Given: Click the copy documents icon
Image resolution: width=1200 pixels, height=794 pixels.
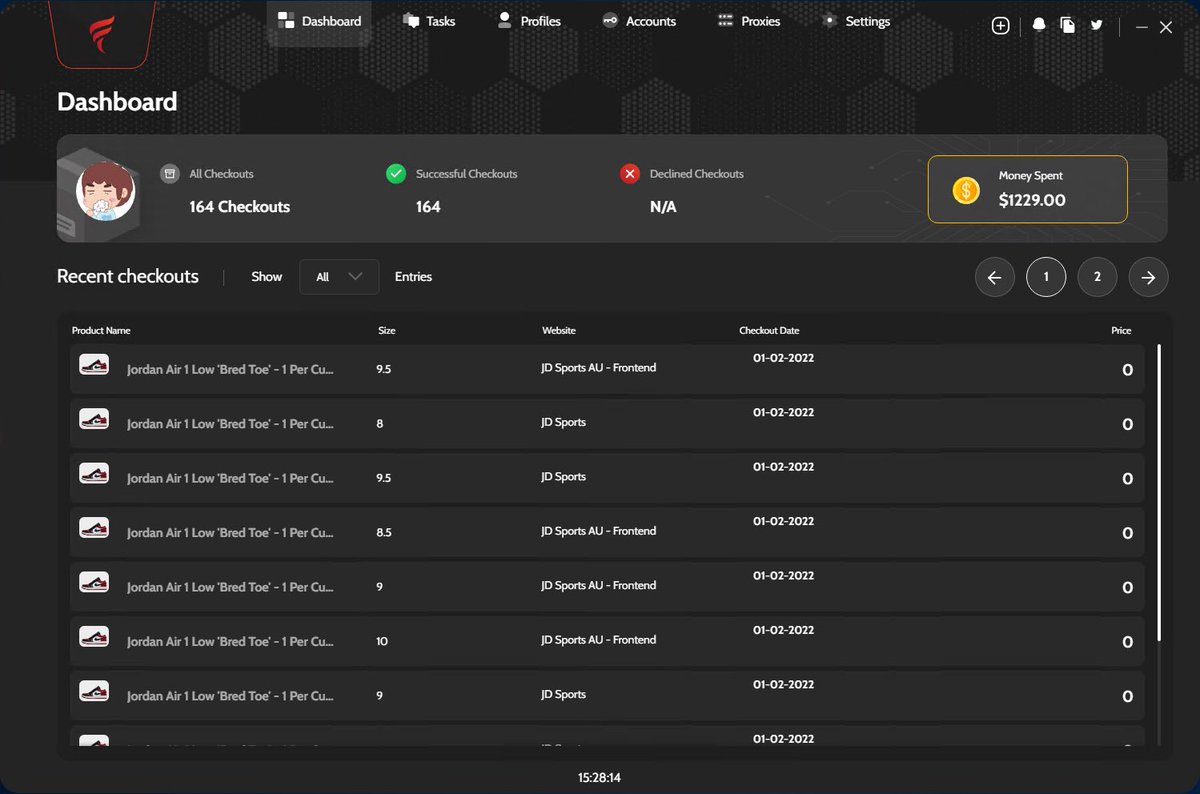Looking at the screenshot, I should [1068, 25].
